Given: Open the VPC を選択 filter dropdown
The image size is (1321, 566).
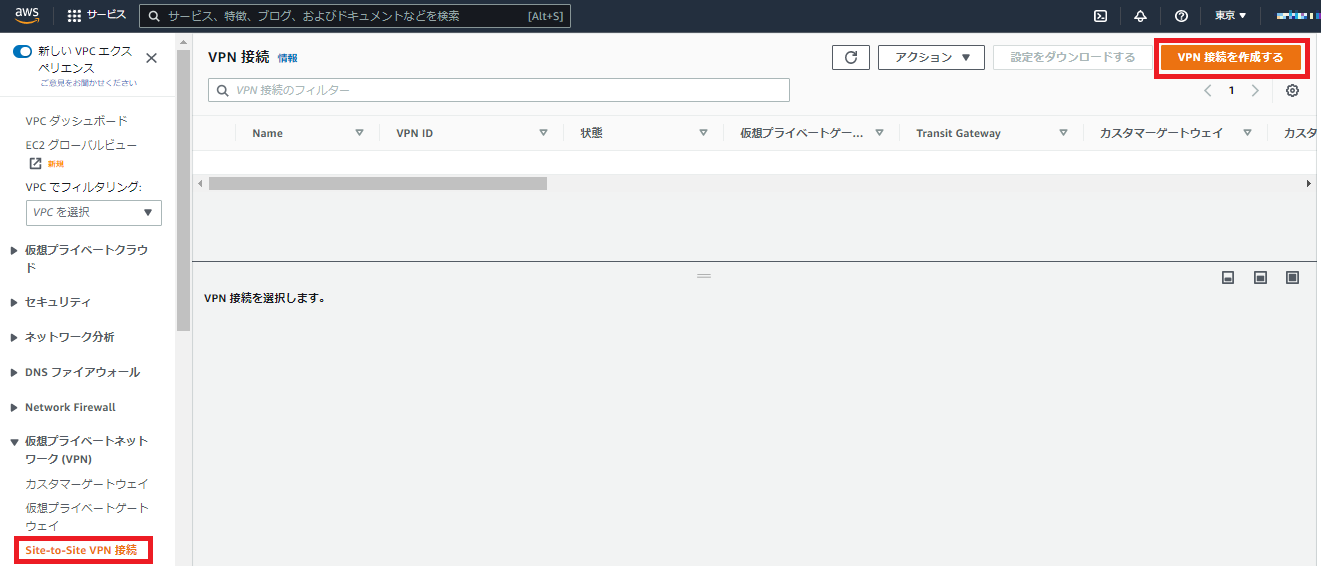Looking at the screenshot, I should click(x=93, y=212).
